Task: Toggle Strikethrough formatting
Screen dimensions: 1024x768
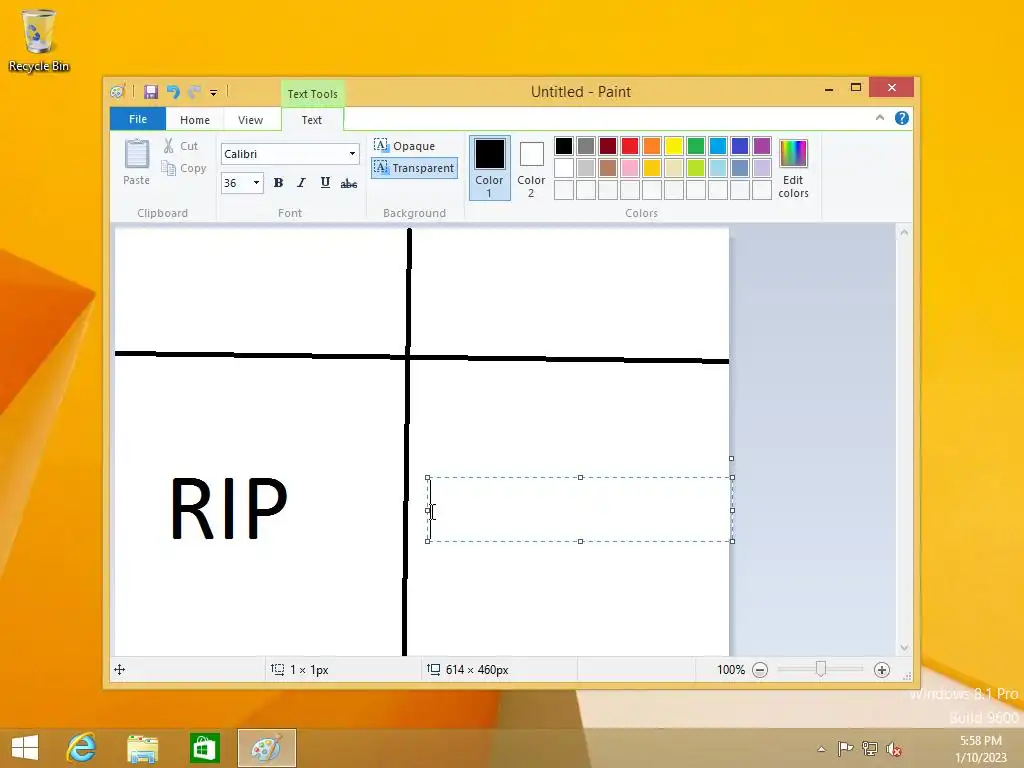Action: coord(349,184)
